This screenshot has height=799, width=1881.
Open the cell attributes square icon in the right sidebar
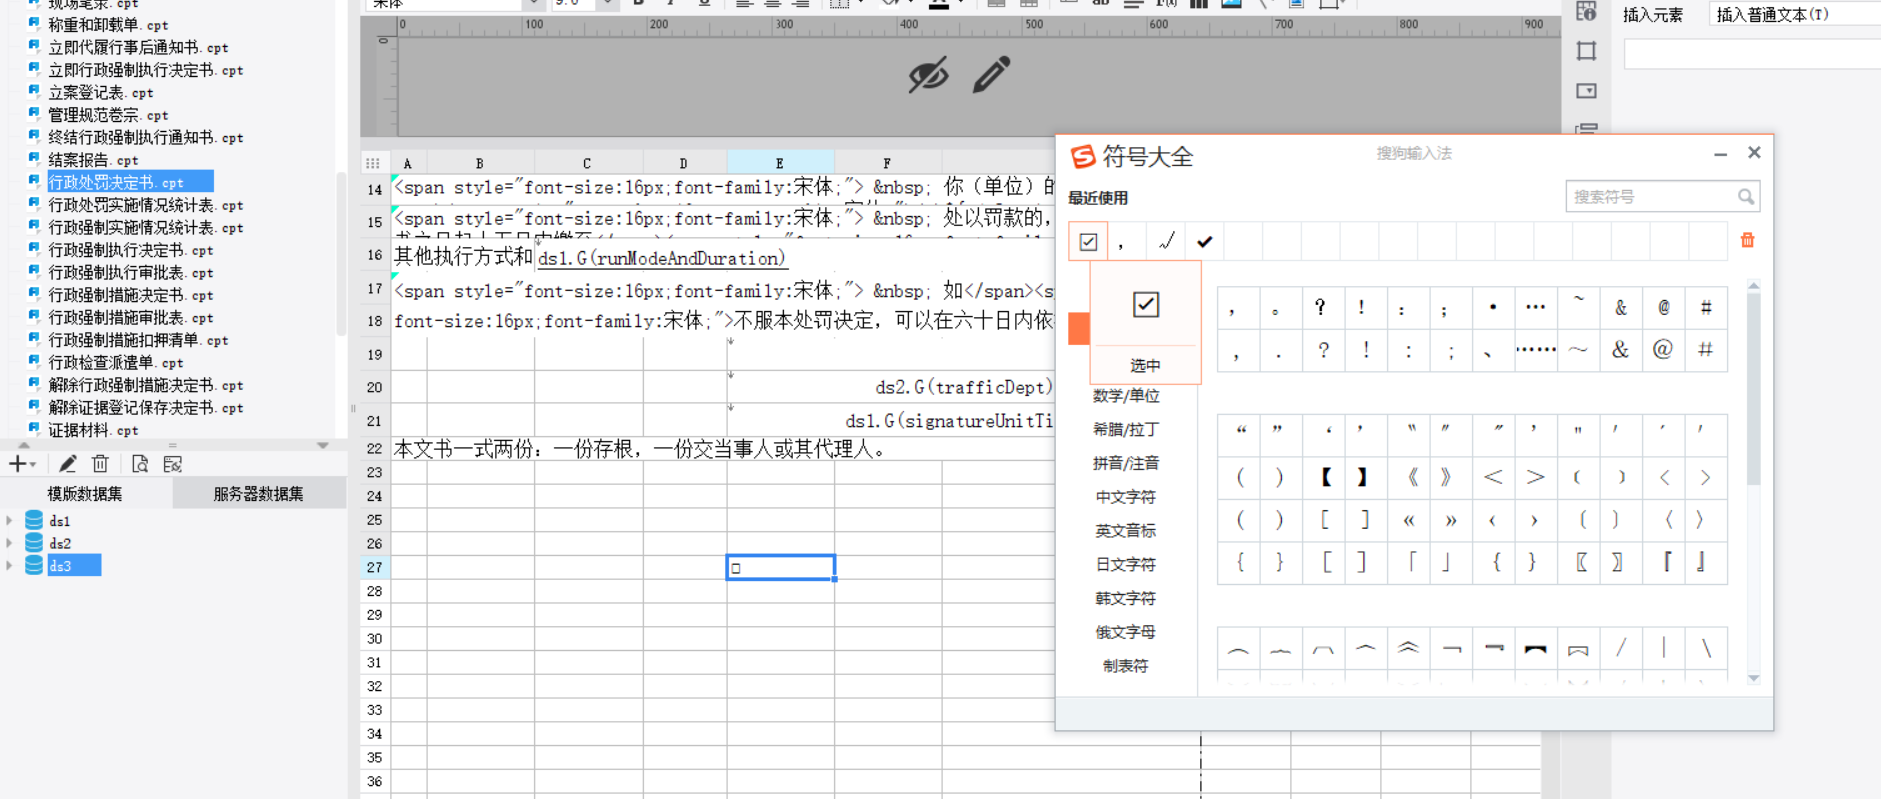pos(1586,51)
